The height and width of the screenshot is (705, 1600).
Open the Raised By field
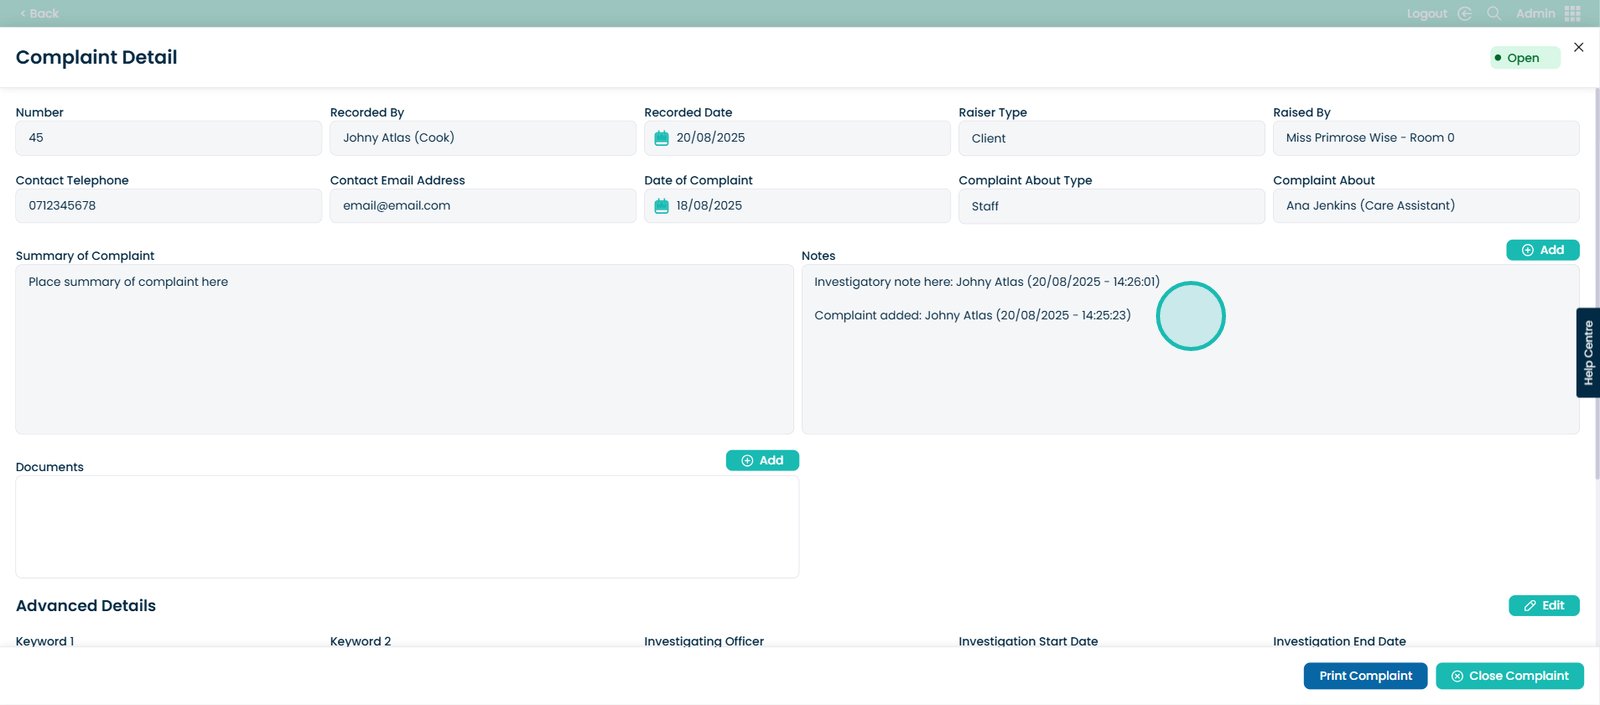coord(1425,138)
